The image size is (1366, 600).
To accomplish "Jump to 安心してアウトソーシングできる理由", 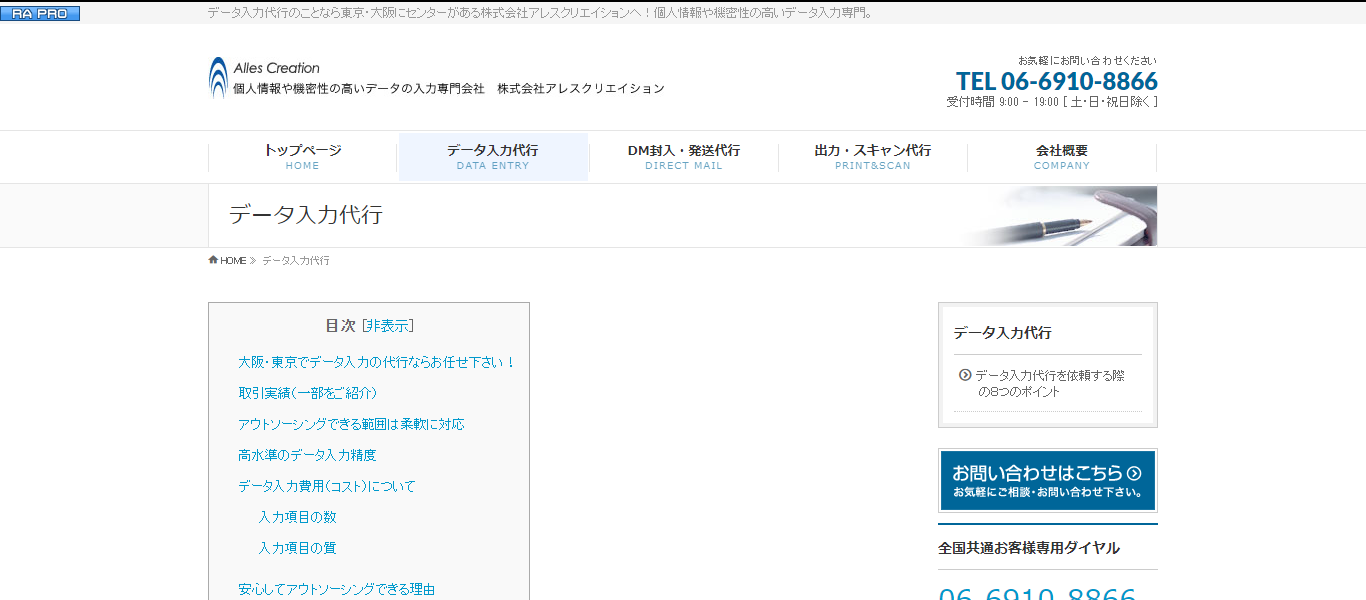I will tap(336, 589).
